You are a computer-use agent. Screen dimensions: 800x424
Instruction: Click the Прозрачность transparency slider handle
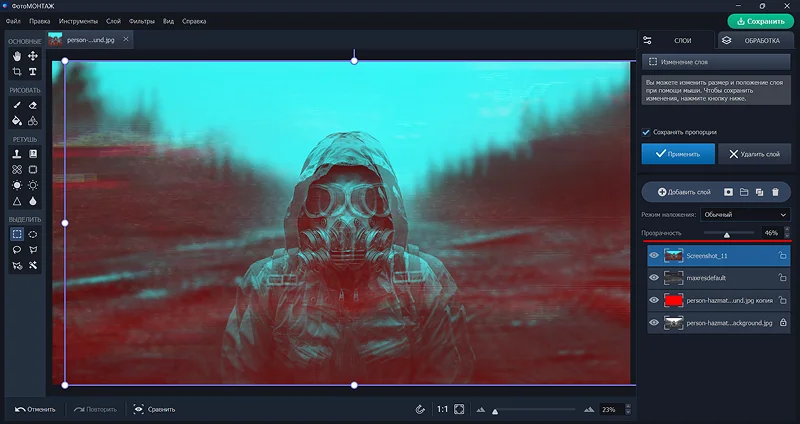tap(727, 235)
